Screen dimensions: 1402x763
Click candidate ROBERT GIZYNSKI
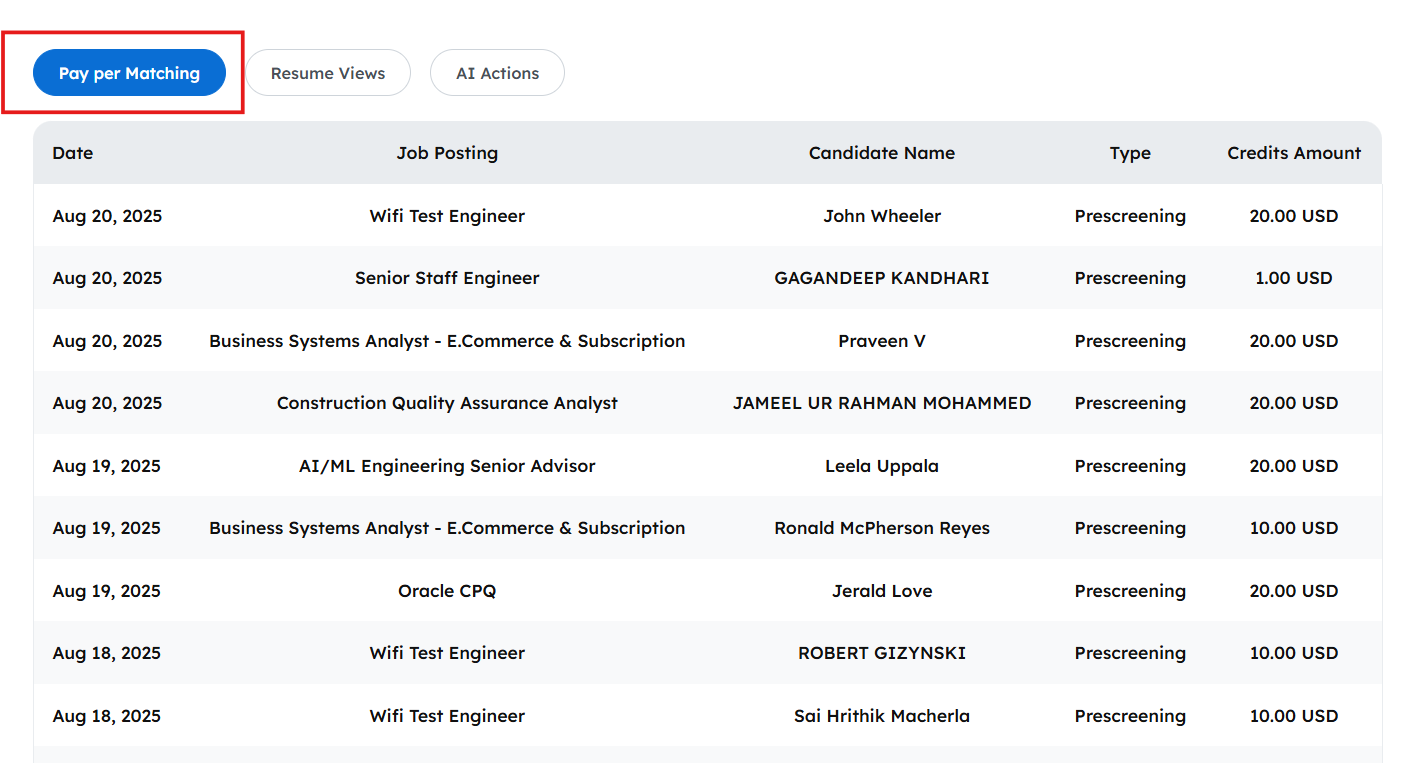coord(881,653)
